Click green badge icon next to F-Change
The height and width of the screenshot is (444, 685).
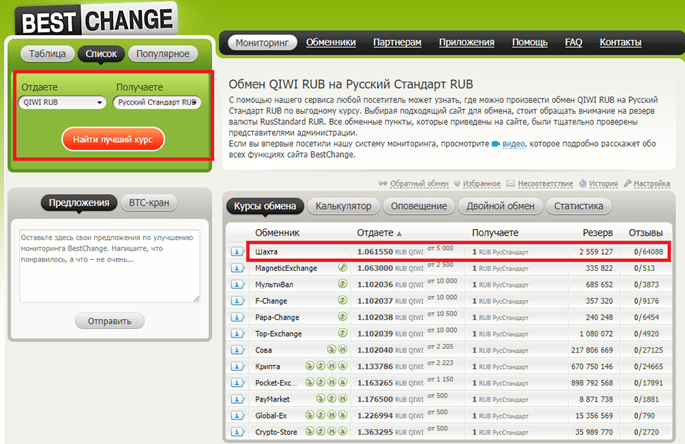click(342, 300)
